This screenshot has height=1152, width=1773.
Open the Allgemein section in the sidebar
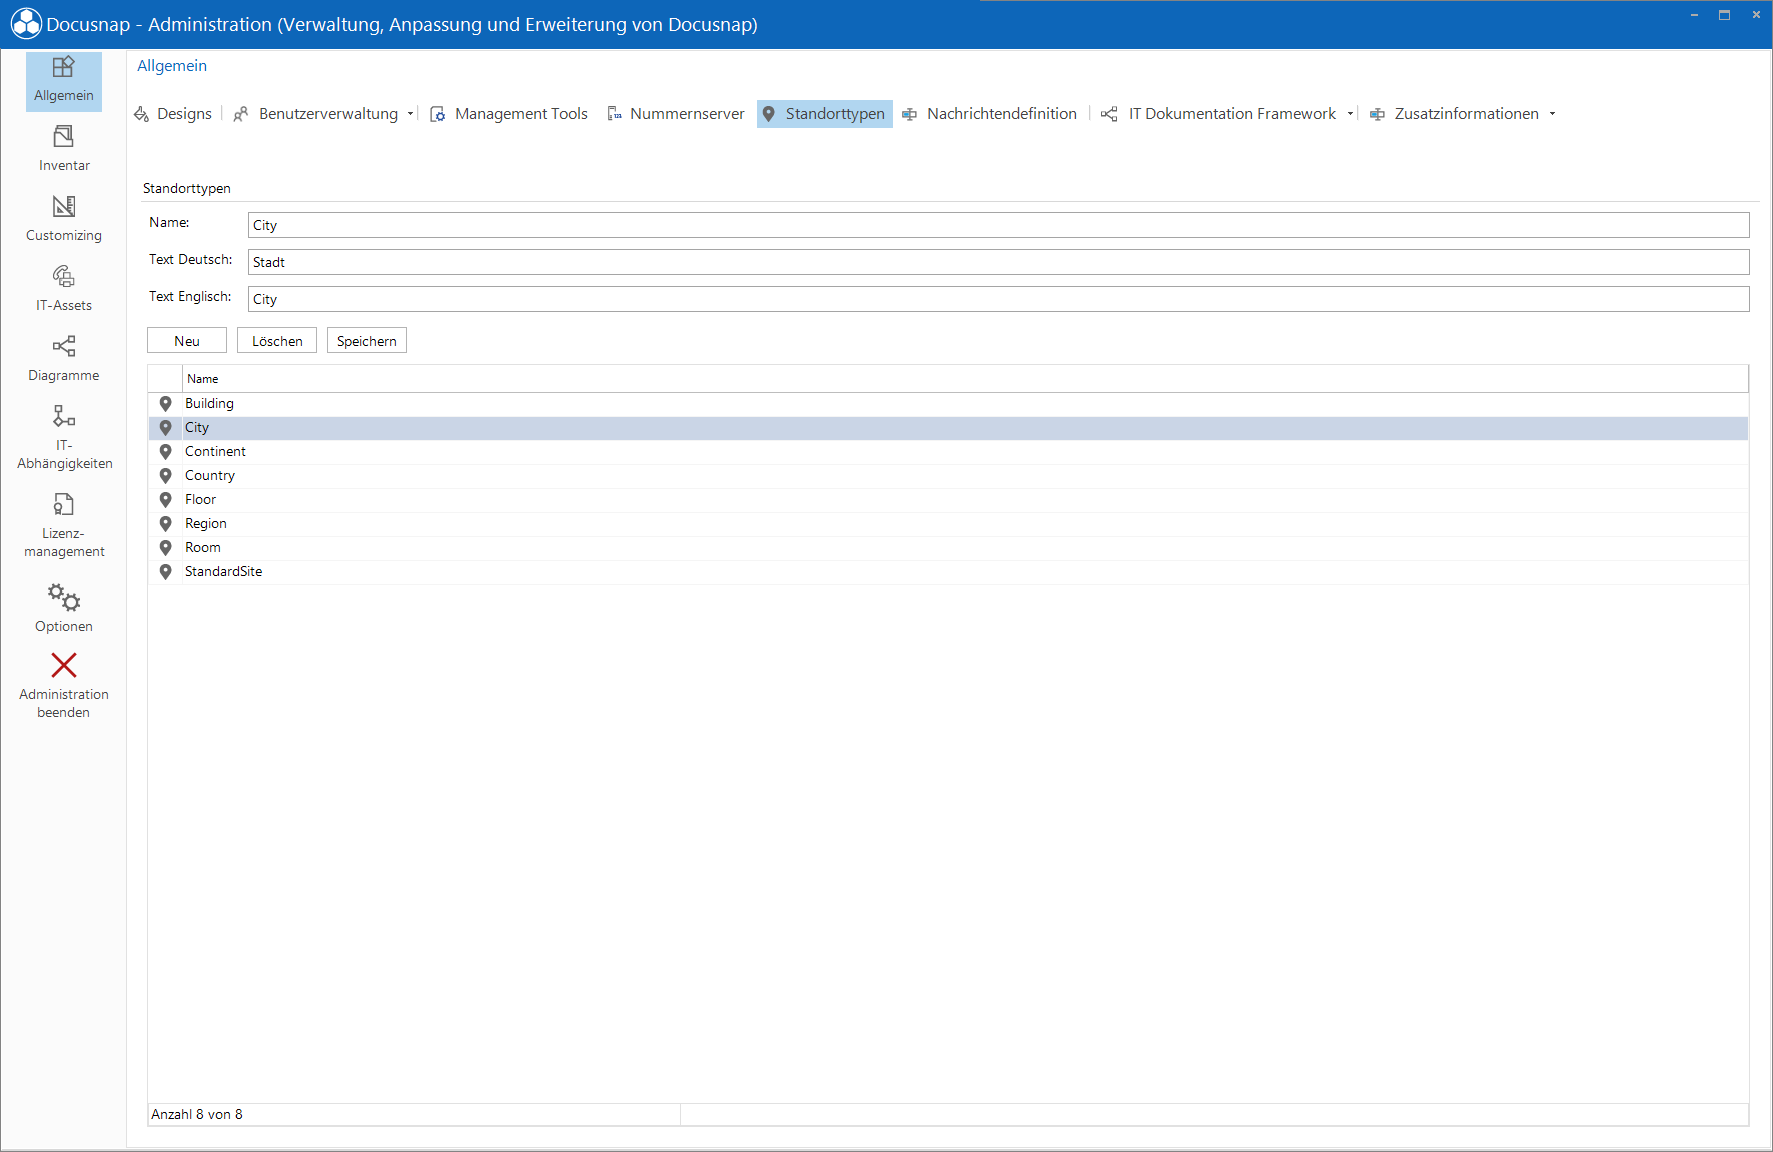click(64, 81)
